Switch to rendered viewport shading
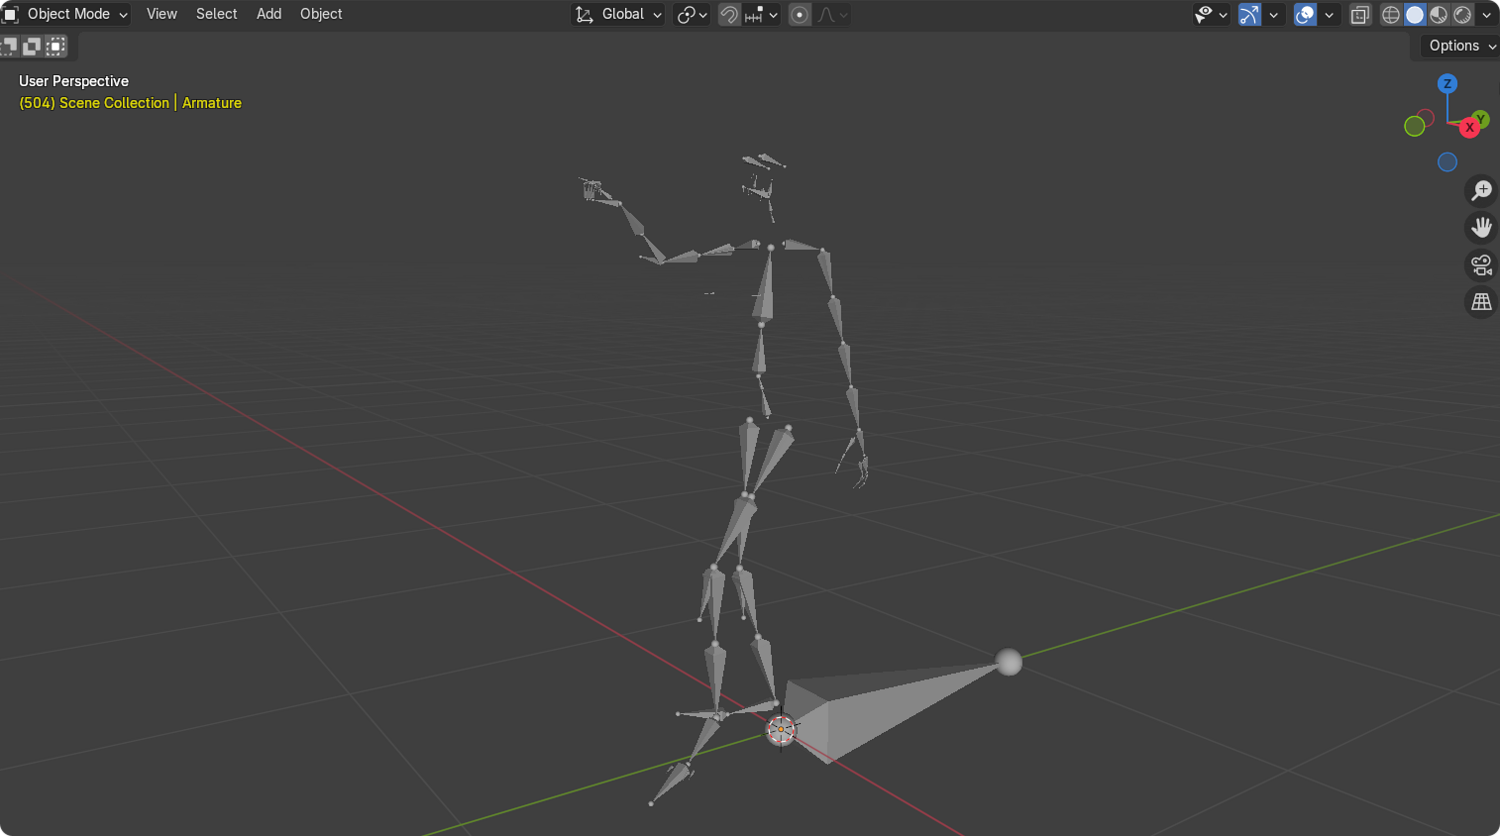The width and height of the screenshot is (1500, 836). pos(1463,14)
